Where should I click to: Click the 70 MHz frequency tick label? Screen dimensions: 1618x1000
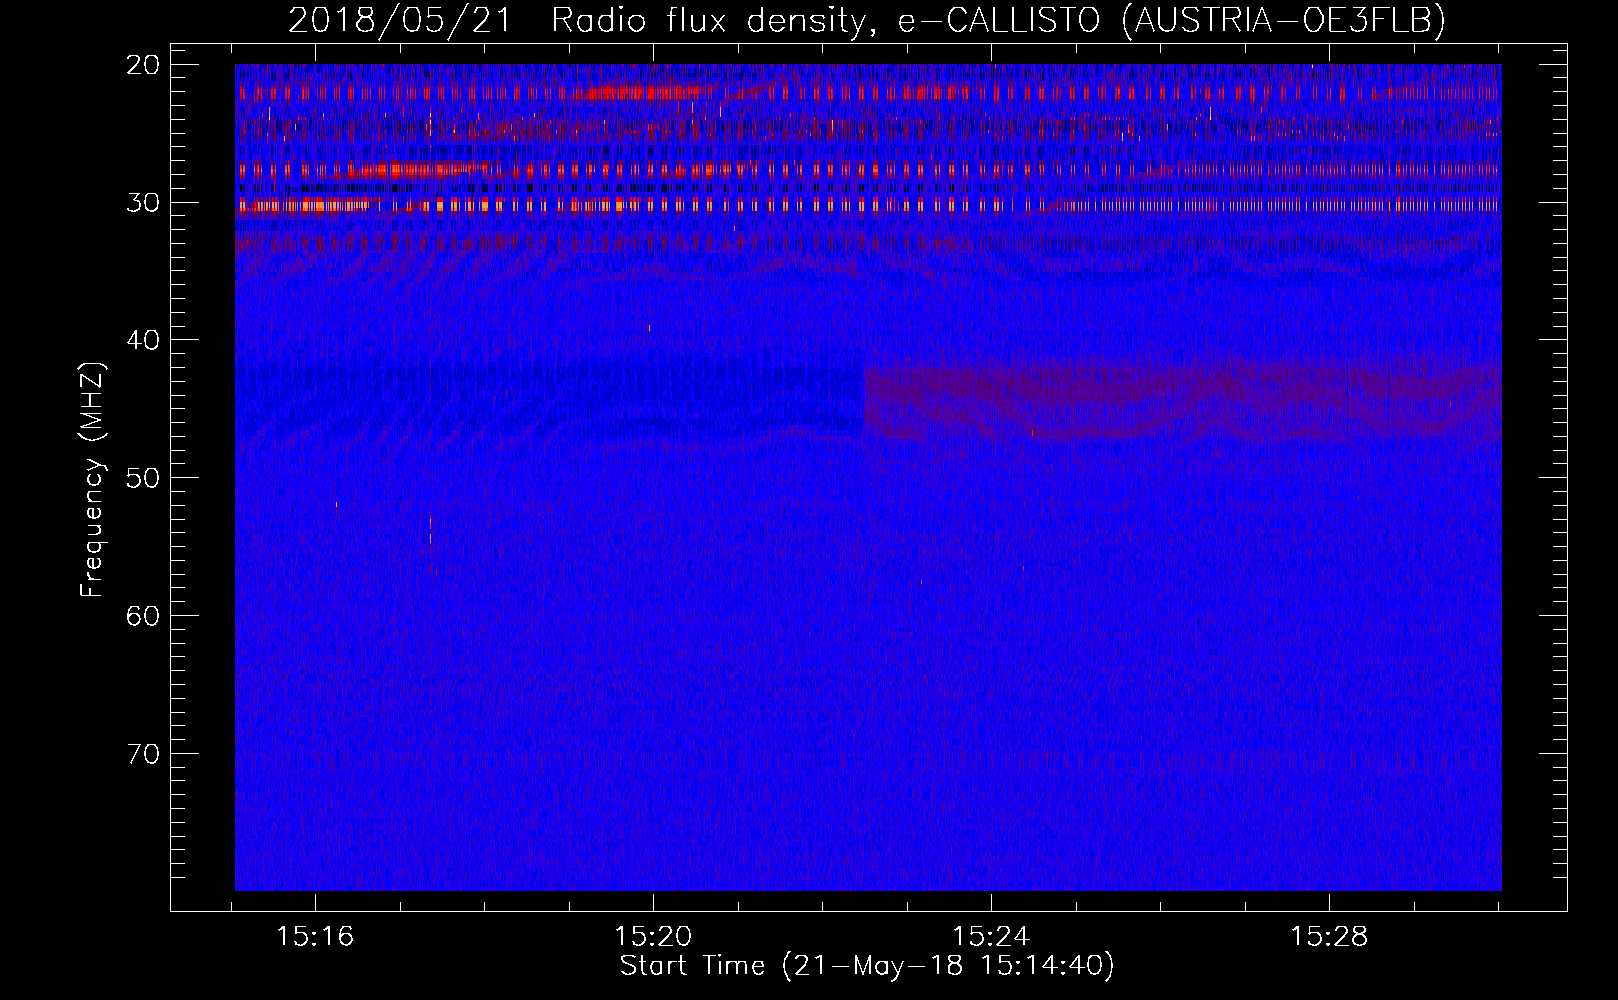pos(144,753)
